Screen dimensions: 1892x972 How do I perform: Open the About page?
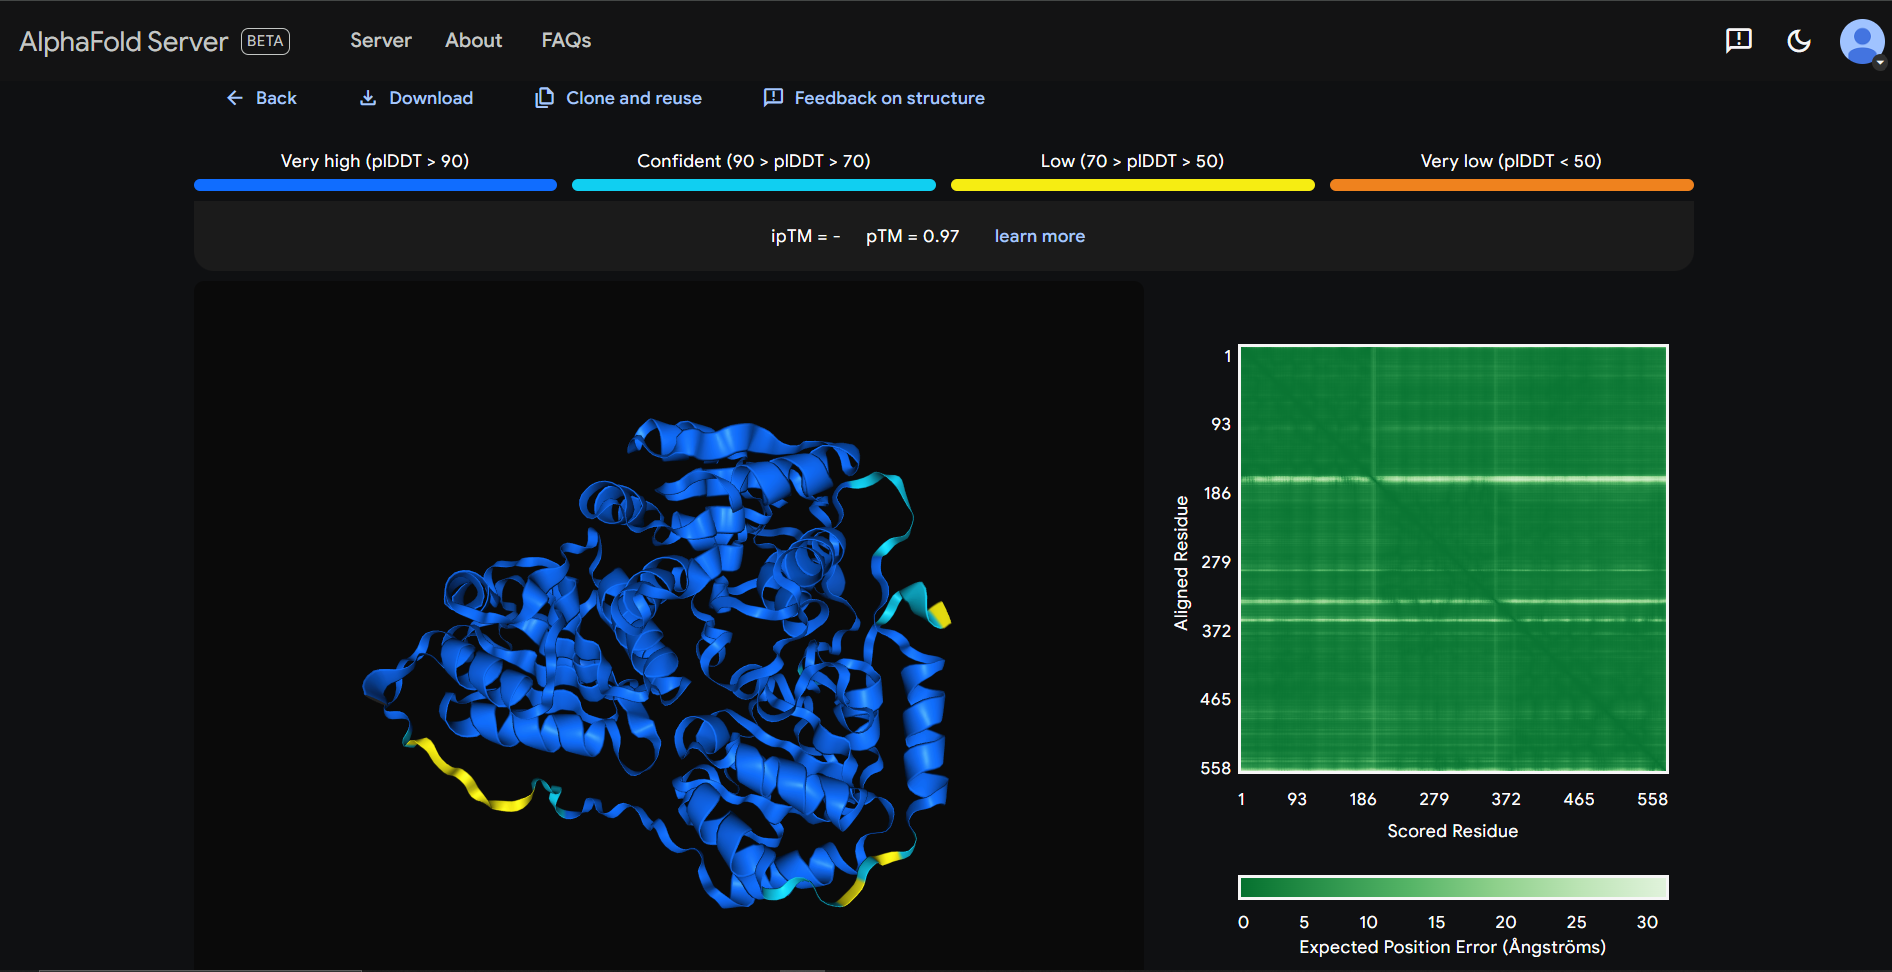pyautogui.click(x=474, y=41)
